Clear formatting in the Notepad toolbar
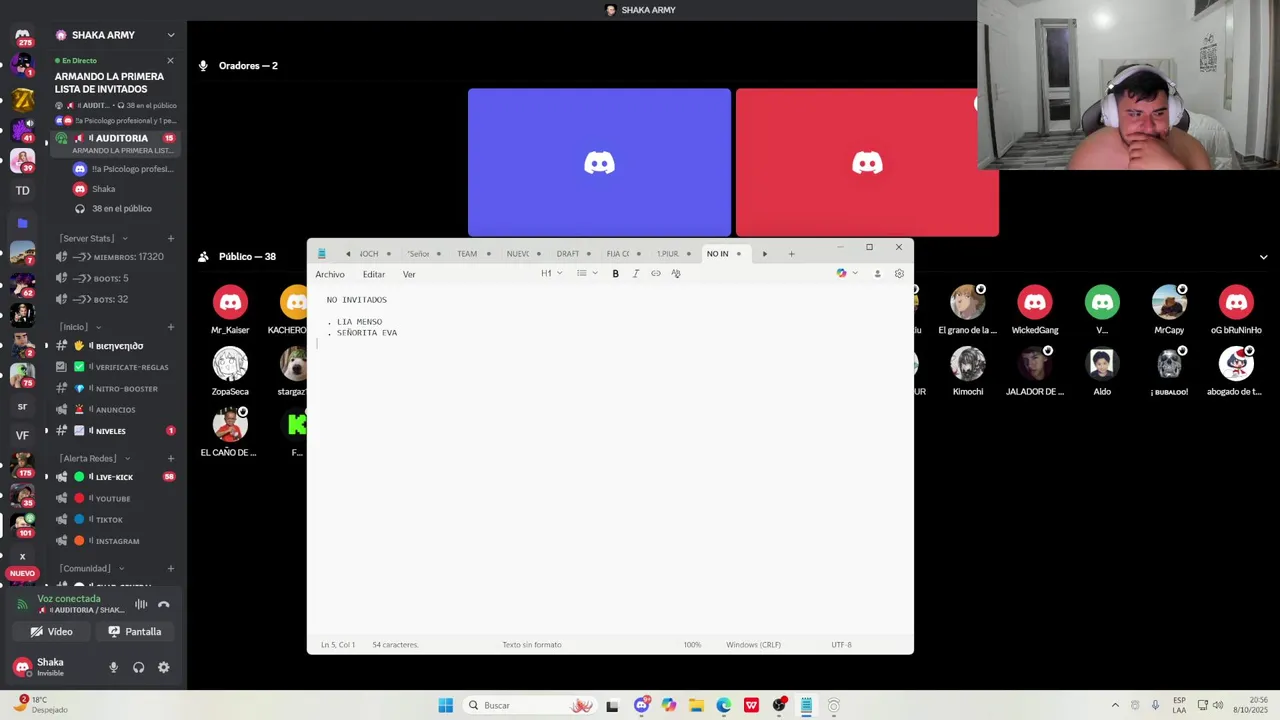Screen dimensions: 1280x720 pos(676,273)
